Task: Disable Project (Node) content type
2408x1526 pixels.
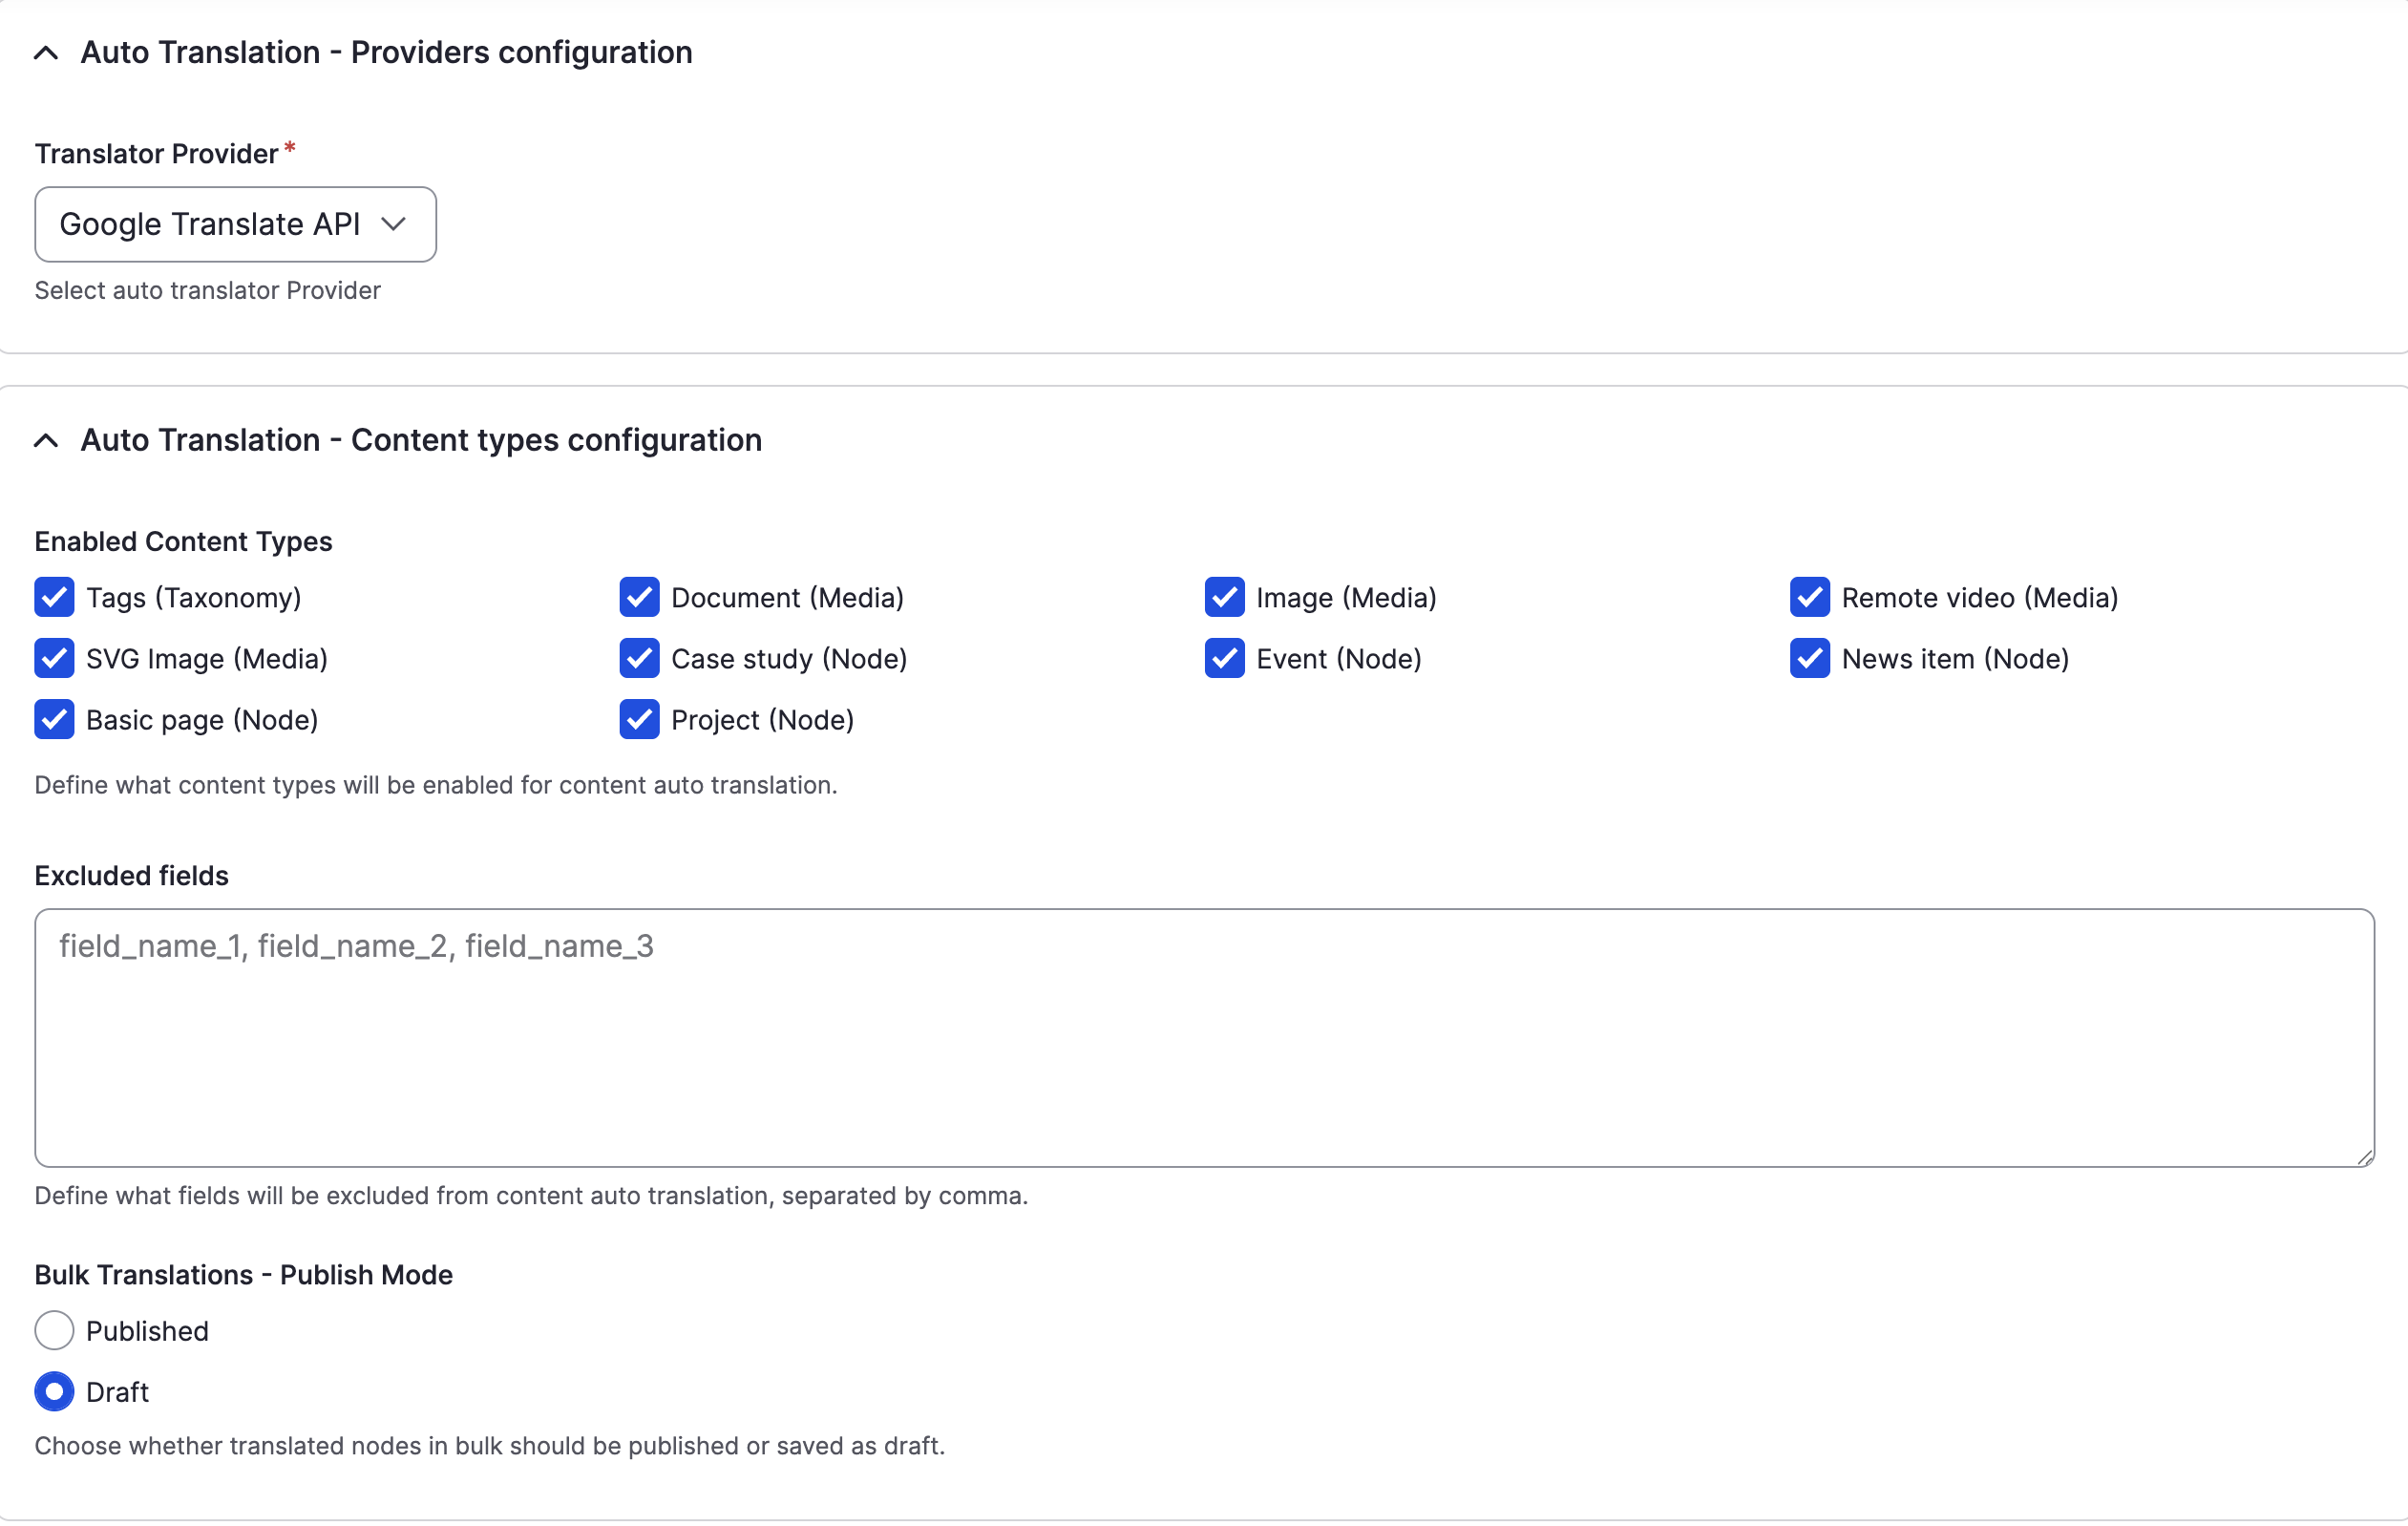Action: [x=639, y=720]
